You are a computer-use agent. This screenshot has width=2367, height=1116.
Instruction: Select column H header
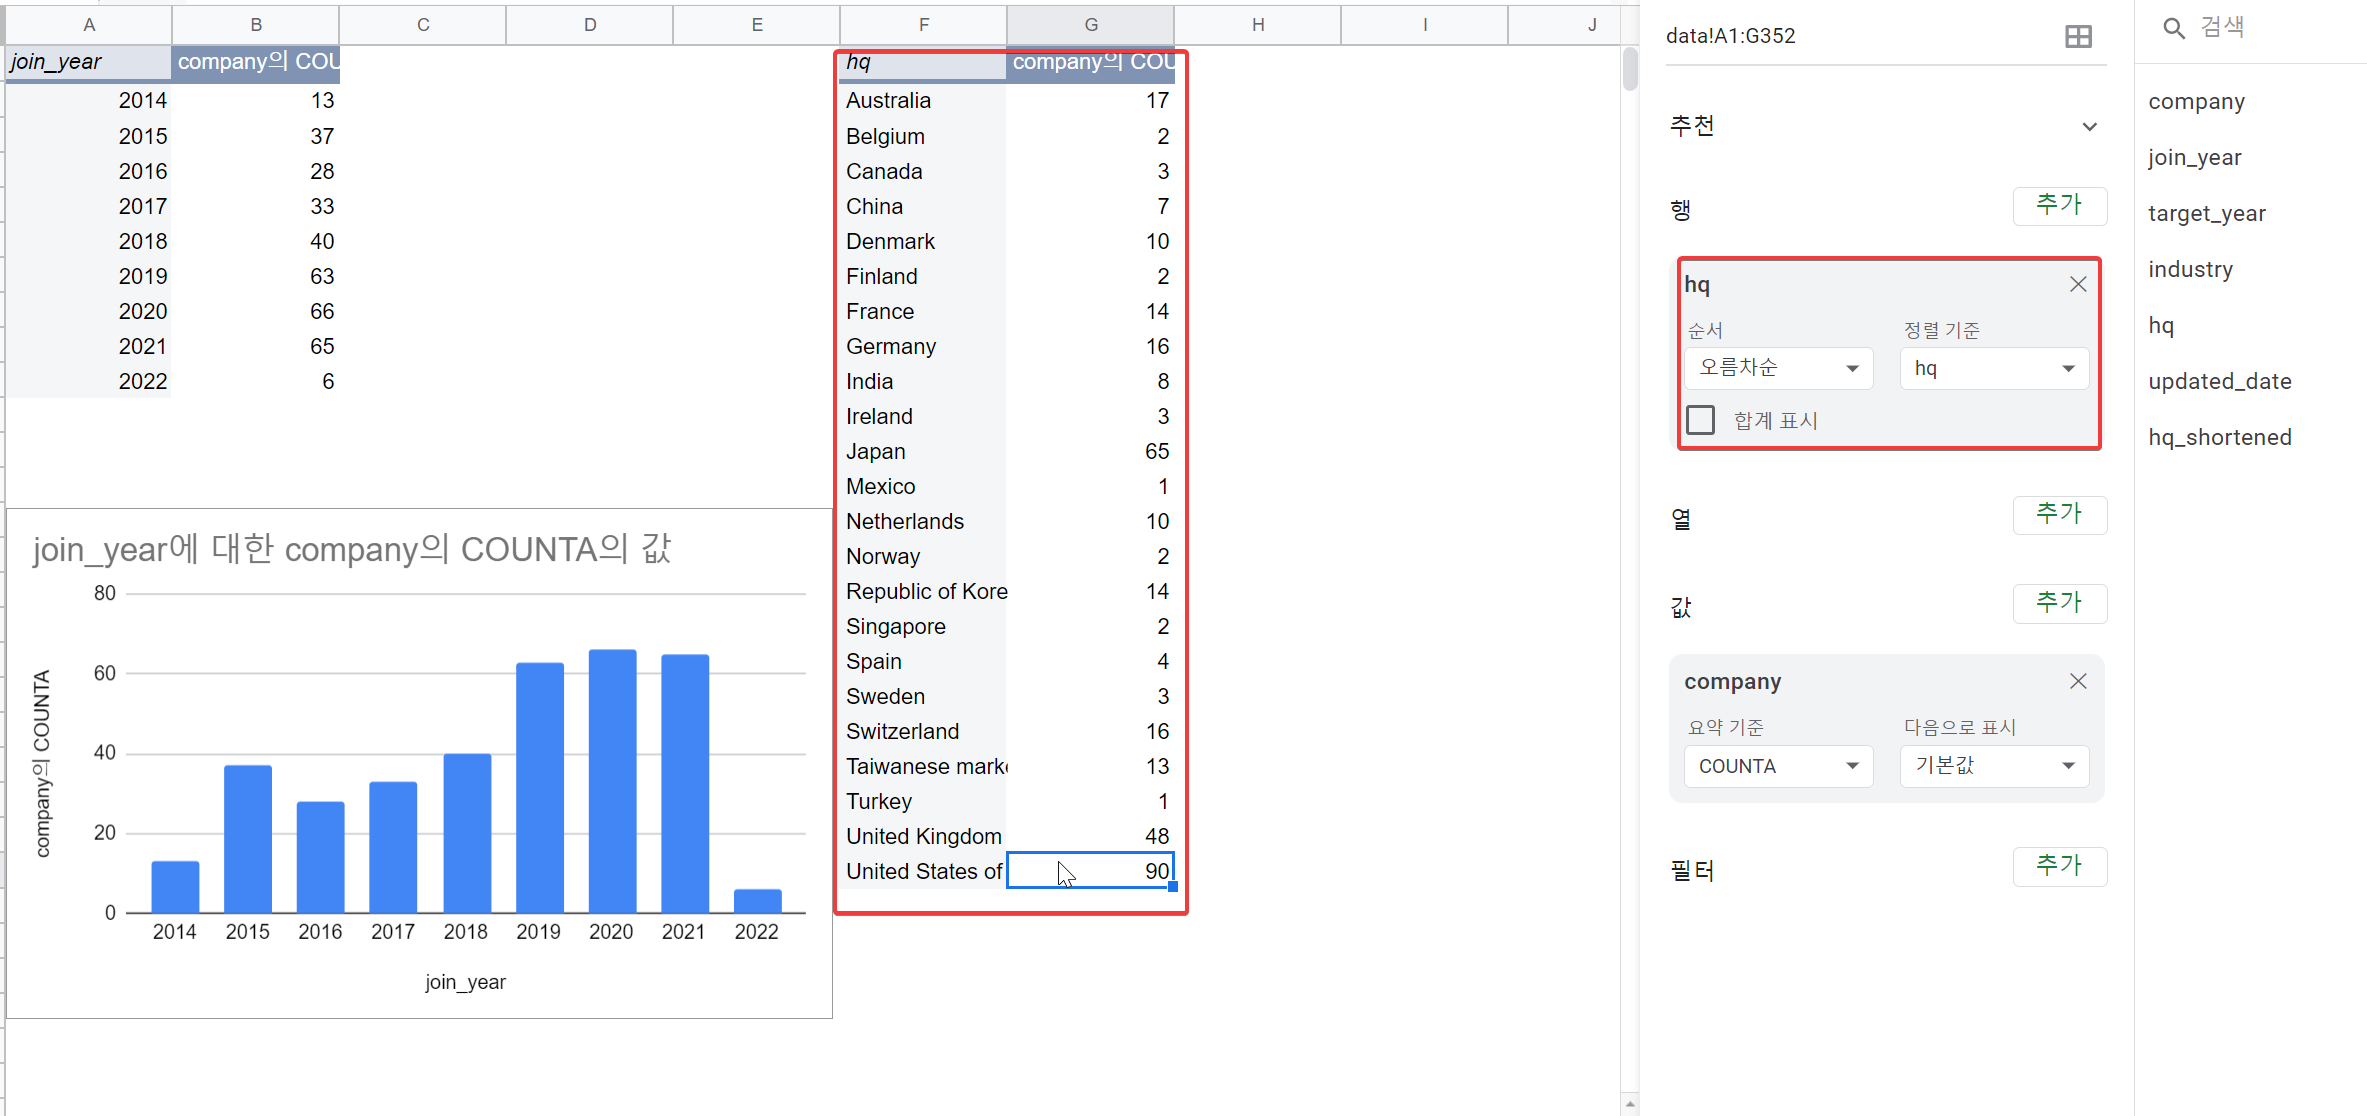point(1257,24)
